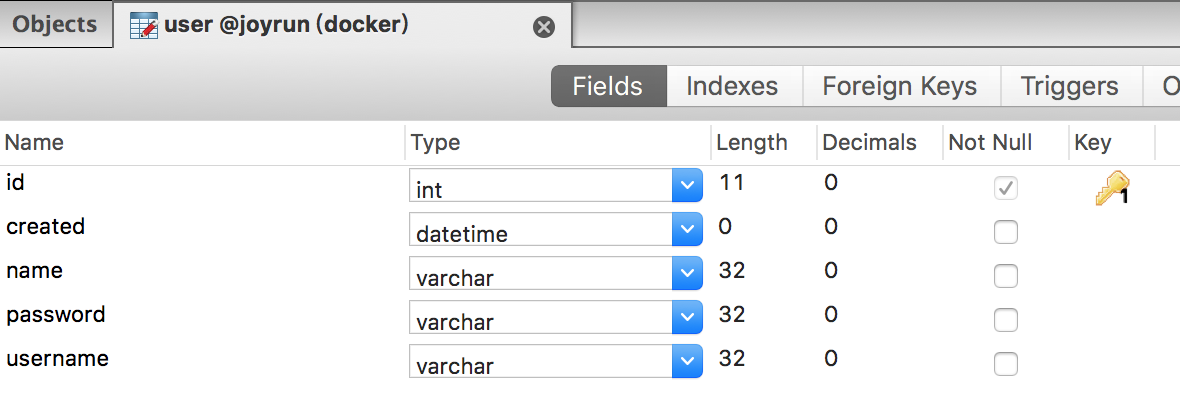Image resolution: width=1180 pixels, height=420 pixels.
Task: Toggle Not Null checkbox for created field
Action: click(x=1006, y=232)
